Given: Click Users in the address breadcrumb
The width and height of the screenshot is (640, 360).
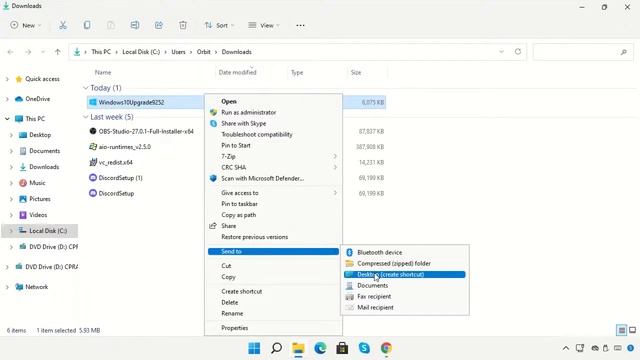Looking at the screenshot, I should pos(178,52).
